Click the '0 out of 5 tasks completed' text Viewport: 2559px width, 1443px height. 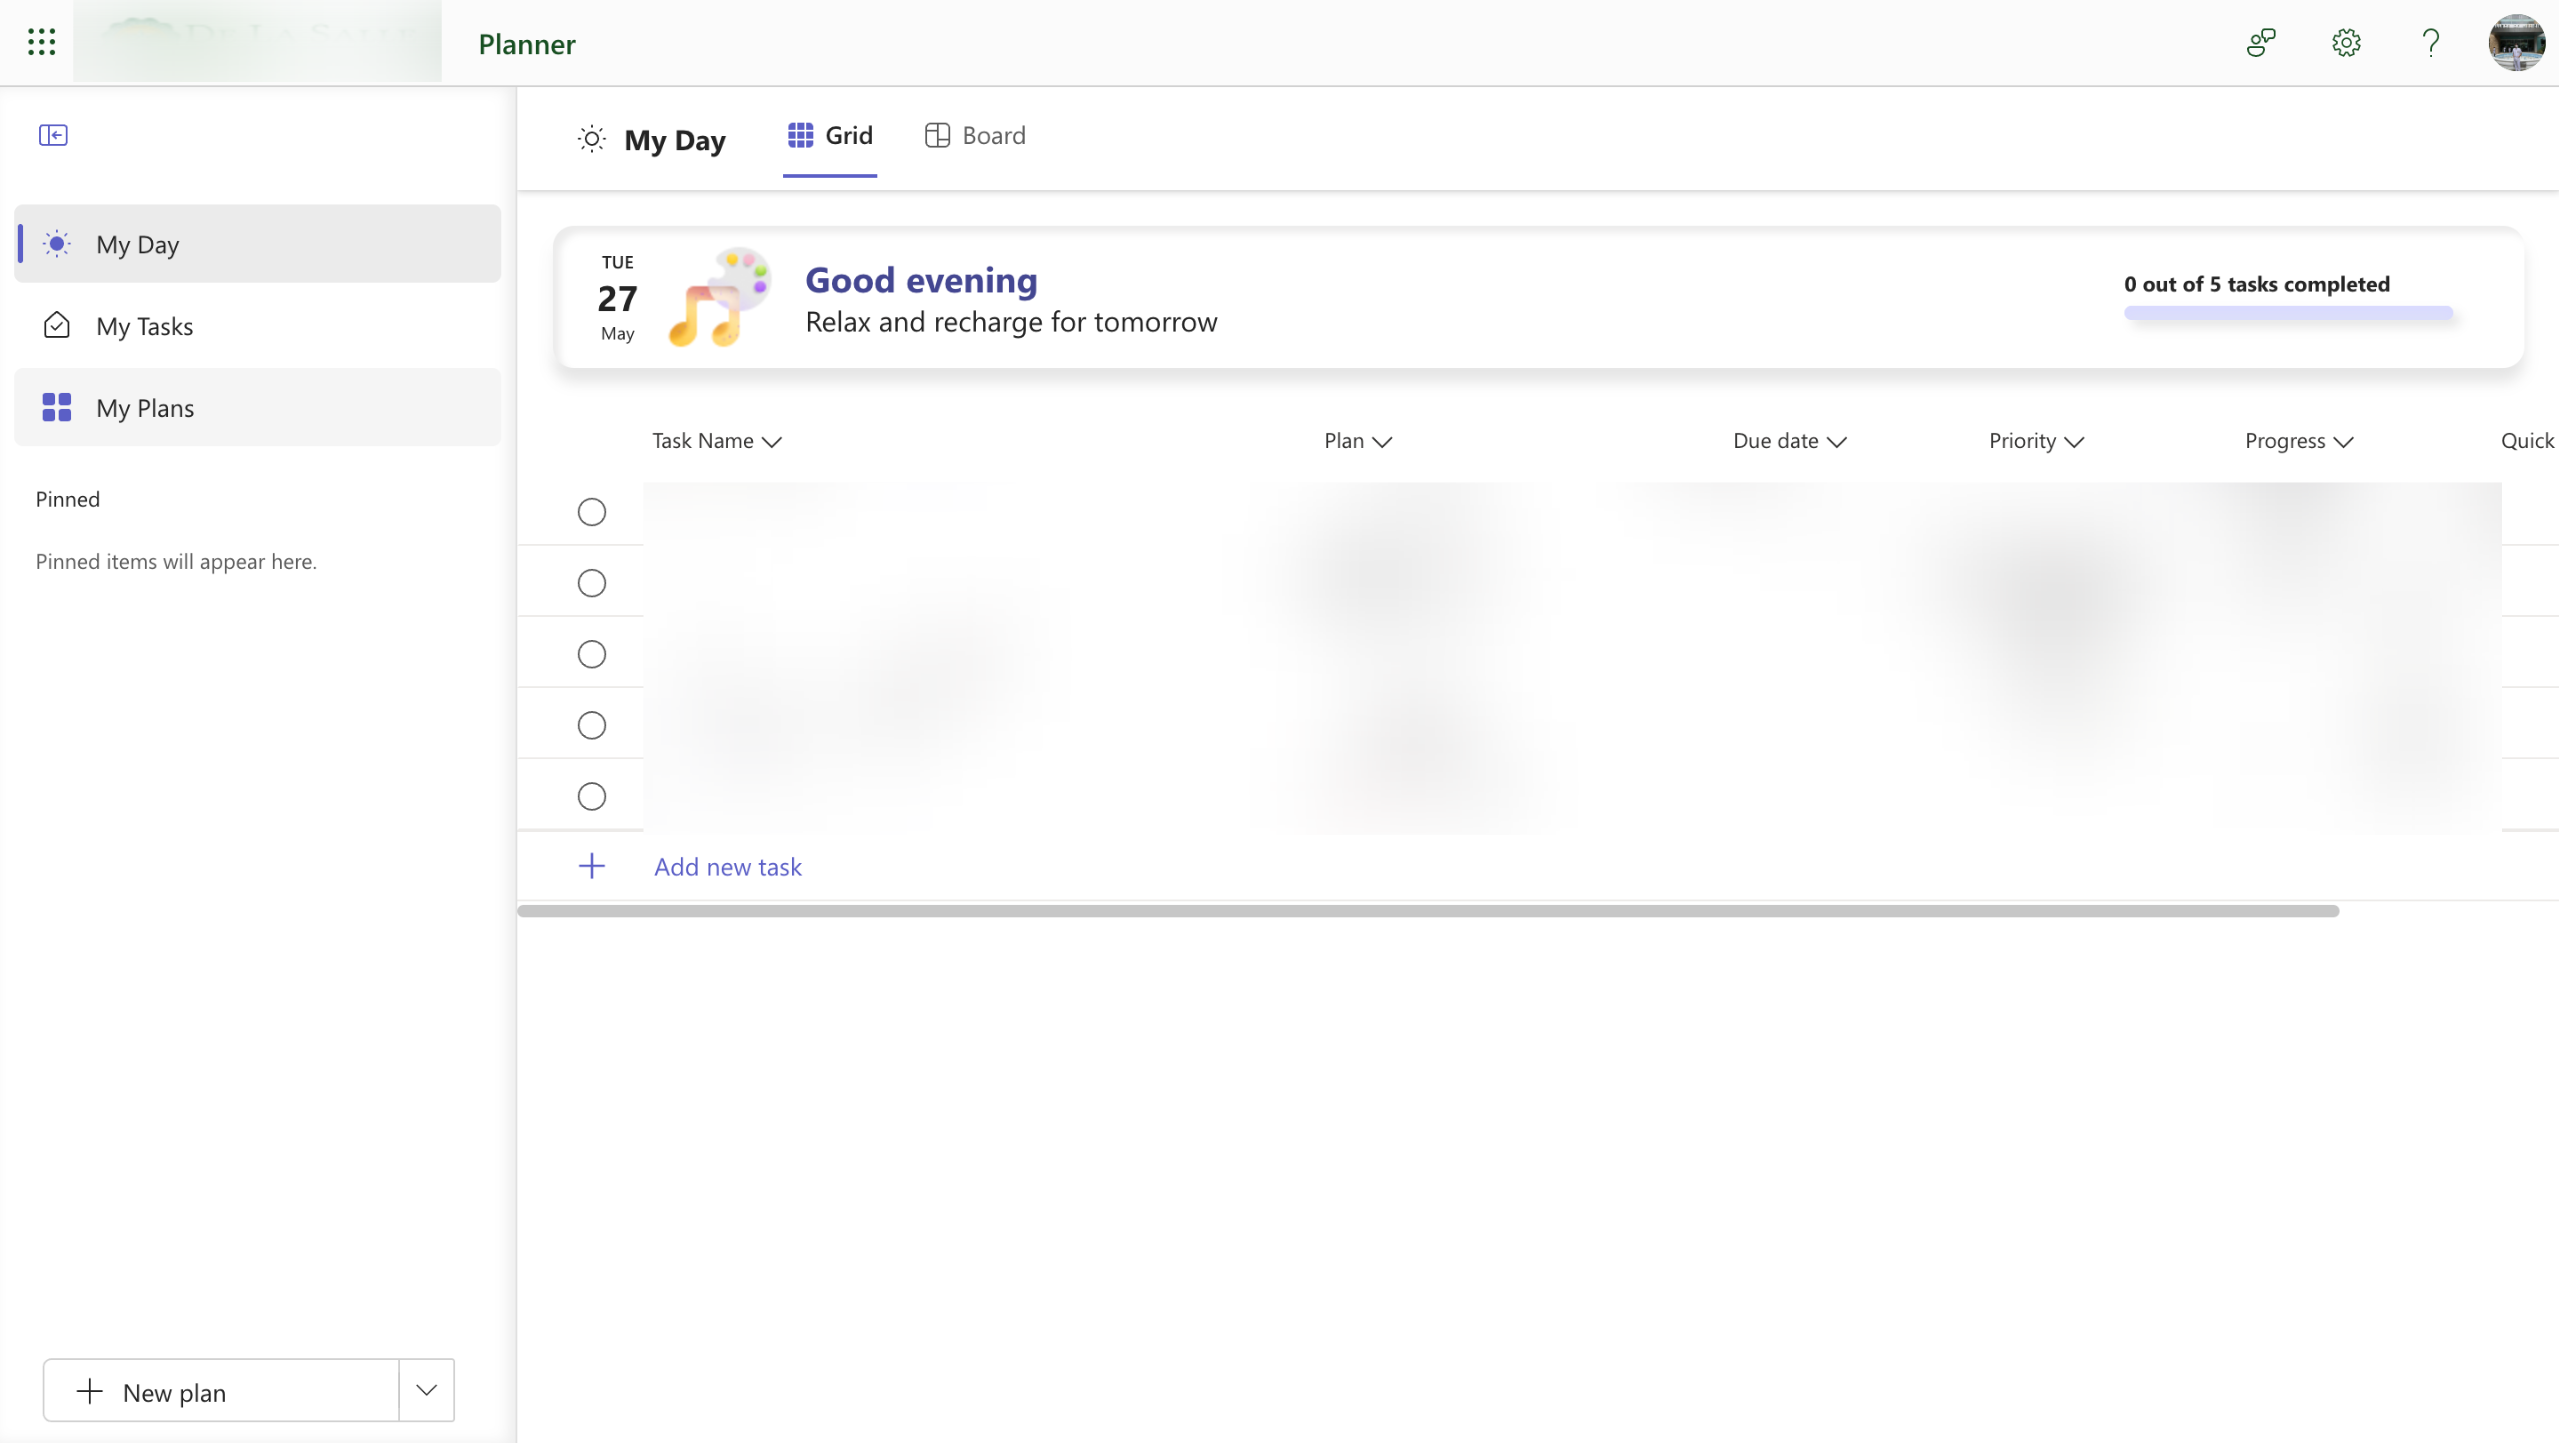pos(2257,284)
